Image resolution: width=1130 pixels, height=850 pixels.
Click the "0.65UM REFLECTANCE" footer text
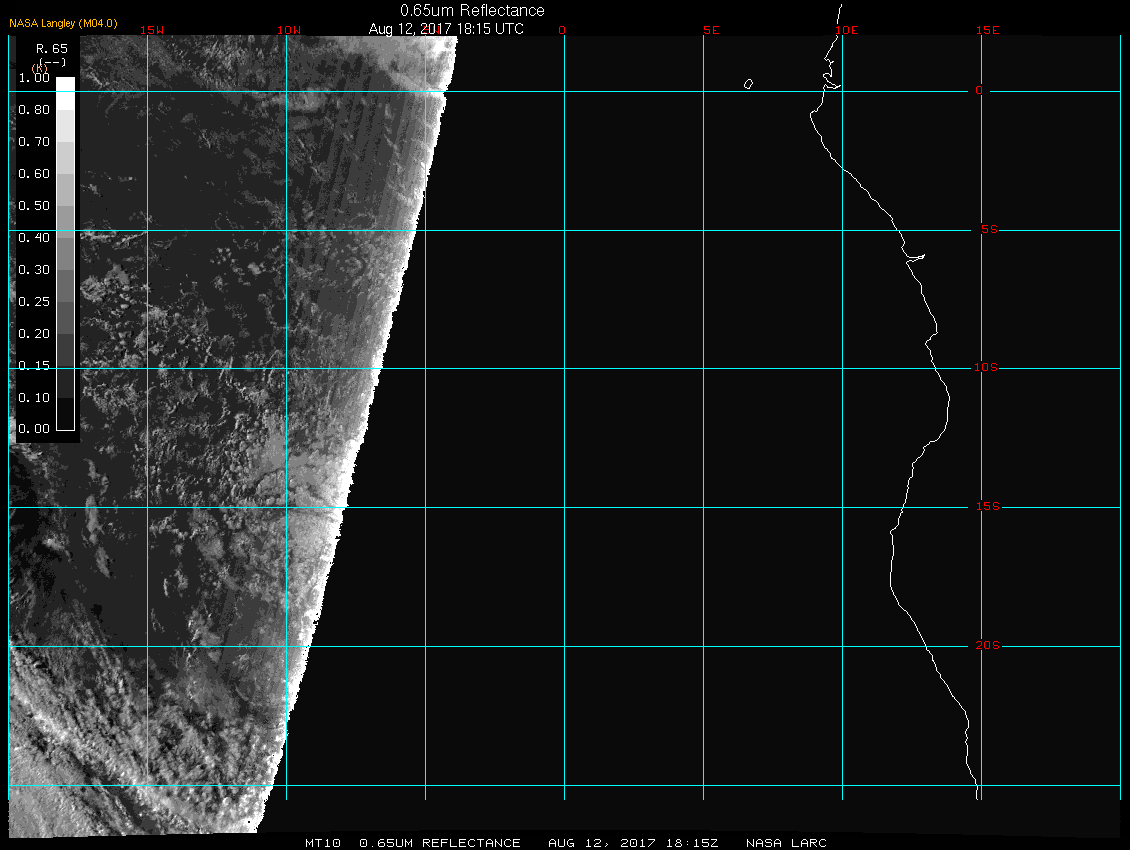tap(440, 842)
